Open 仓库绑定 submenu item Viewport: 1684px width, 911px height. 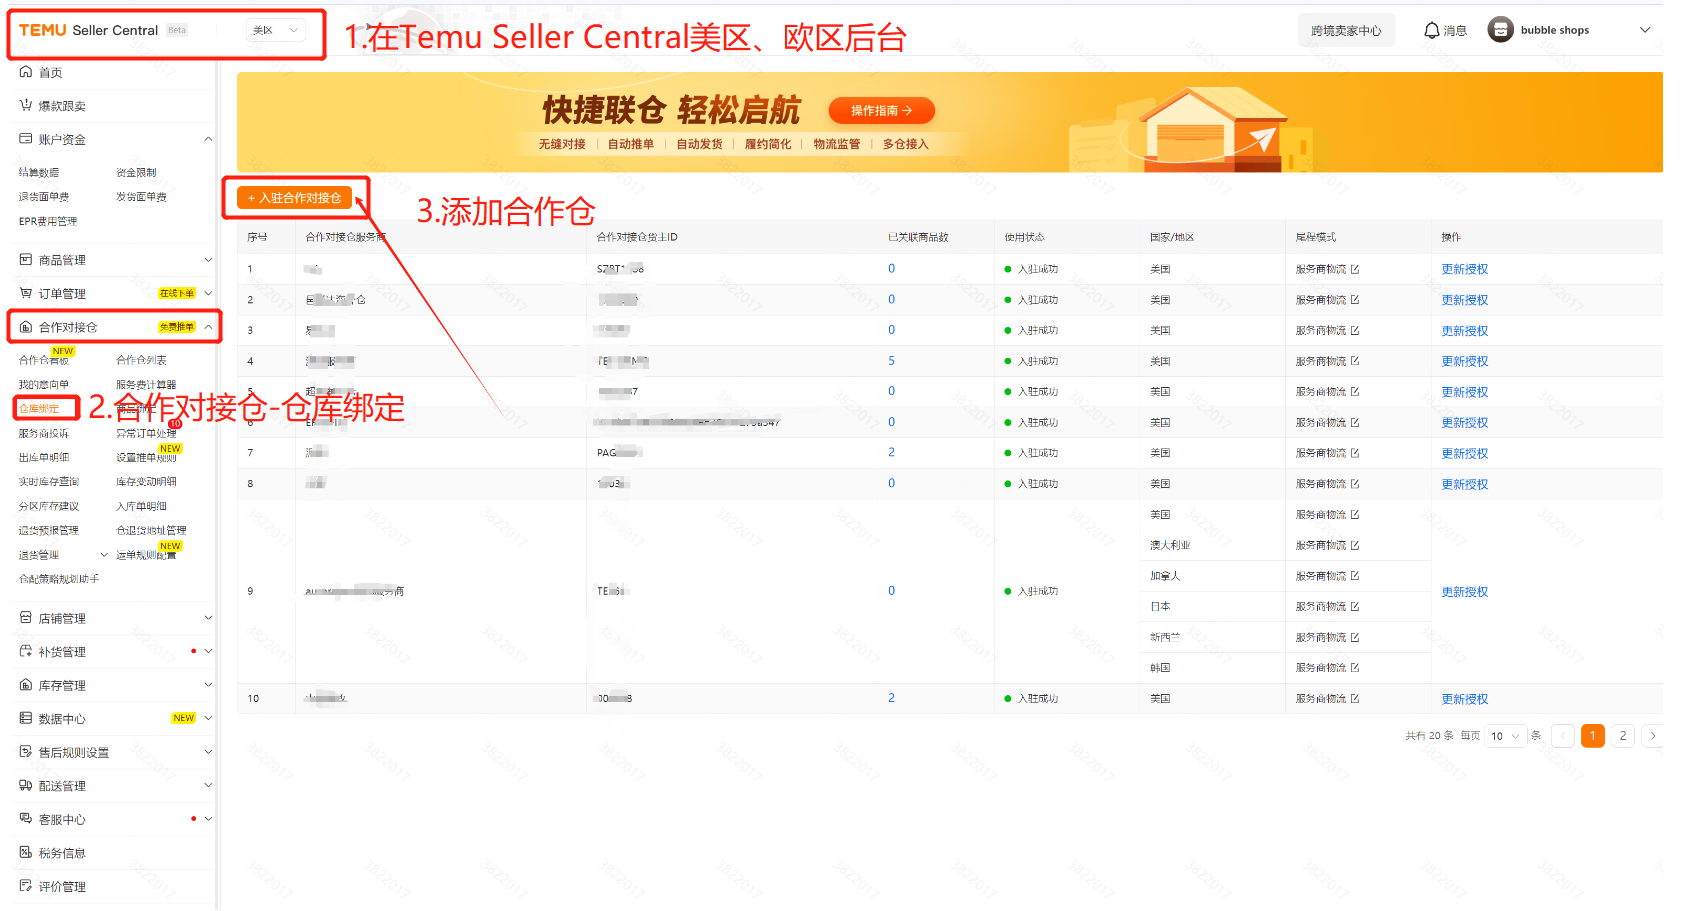(39, 408)
